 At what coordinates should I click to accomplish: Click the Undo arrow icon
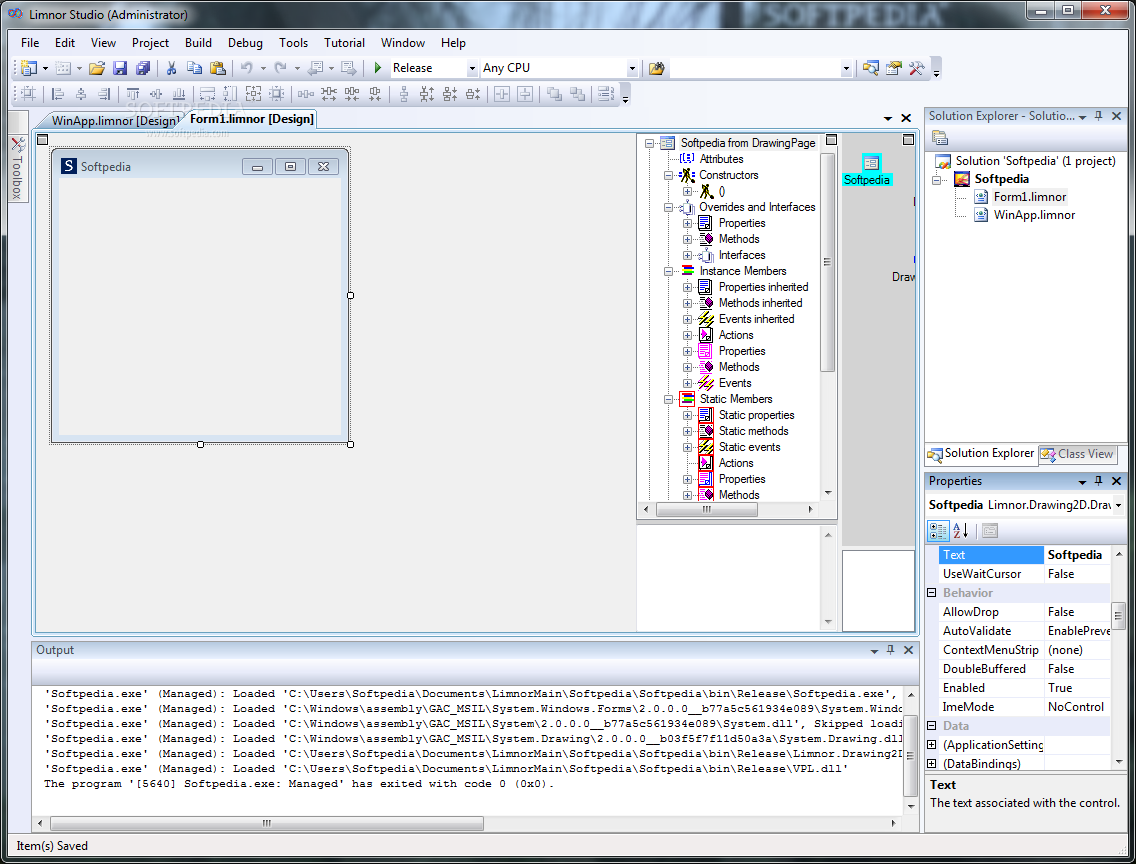(x=247, y=68)
